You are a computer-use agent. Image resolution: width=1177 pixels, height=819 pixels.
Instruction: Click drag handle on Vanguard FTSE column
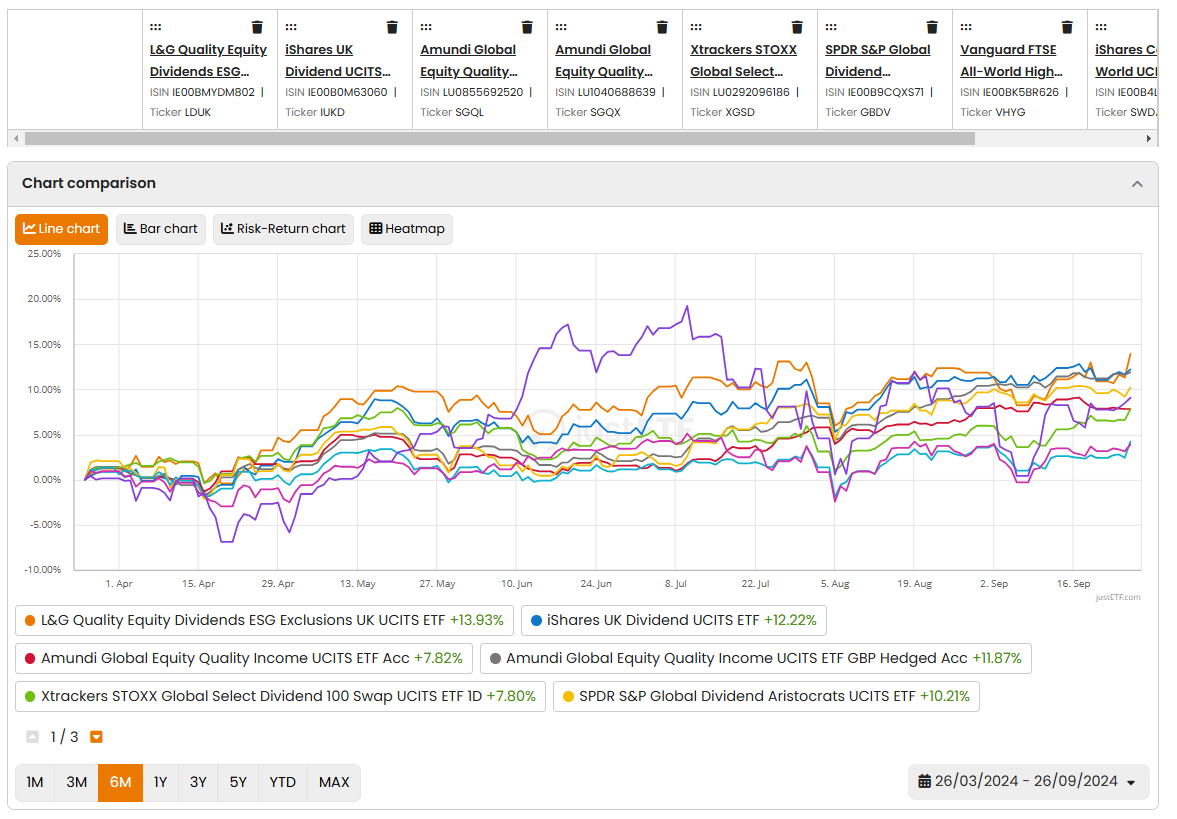tap(966, 27)
